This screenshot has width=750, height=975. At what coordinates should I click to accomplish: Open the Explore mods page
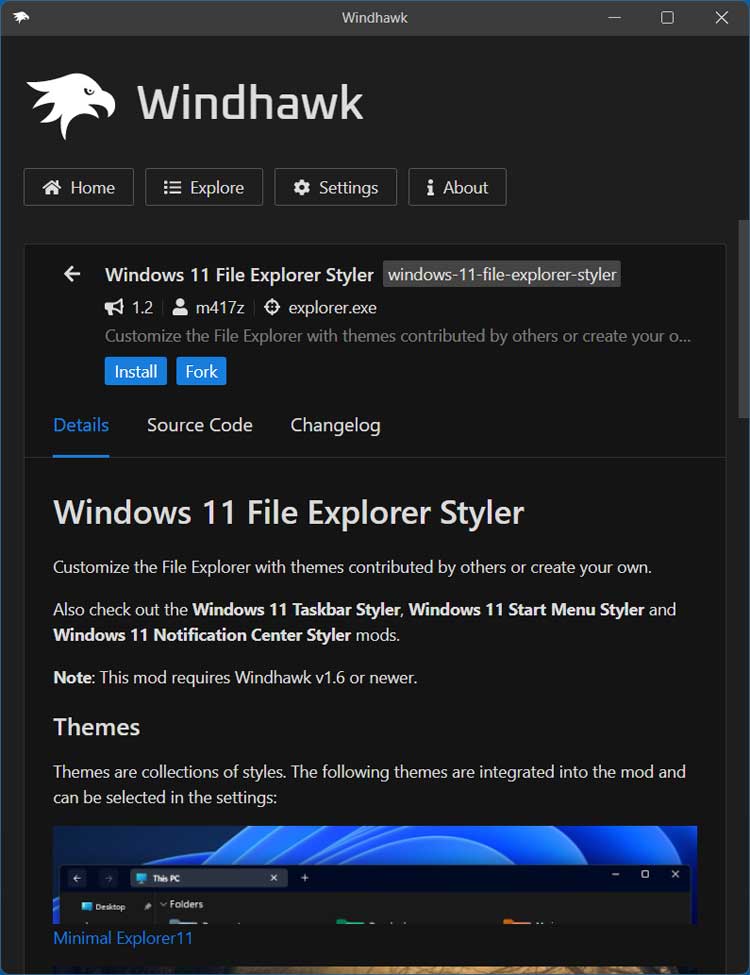coord(204,187)
